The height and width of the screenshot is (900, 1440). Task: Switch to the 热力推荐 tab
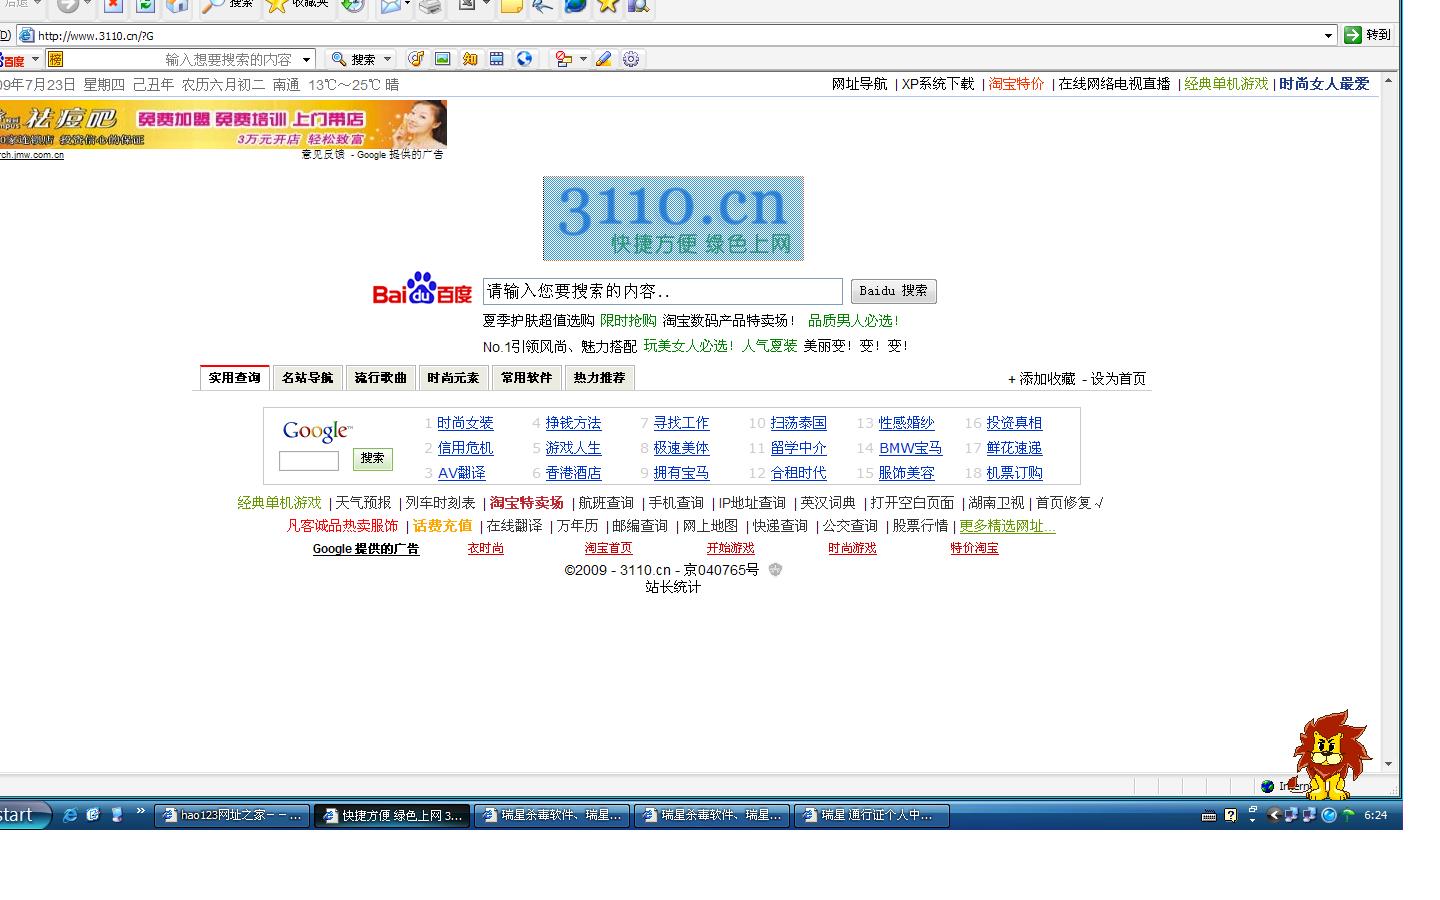click(600, 378)
